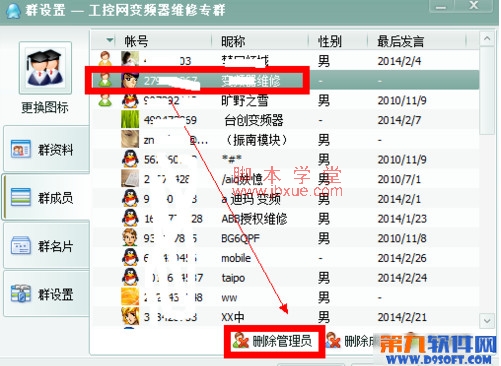Image resolution: width=501 pixels, height=366 pixels.
Task: Click the scrollbar down arrow
Action: coord(487,321)
